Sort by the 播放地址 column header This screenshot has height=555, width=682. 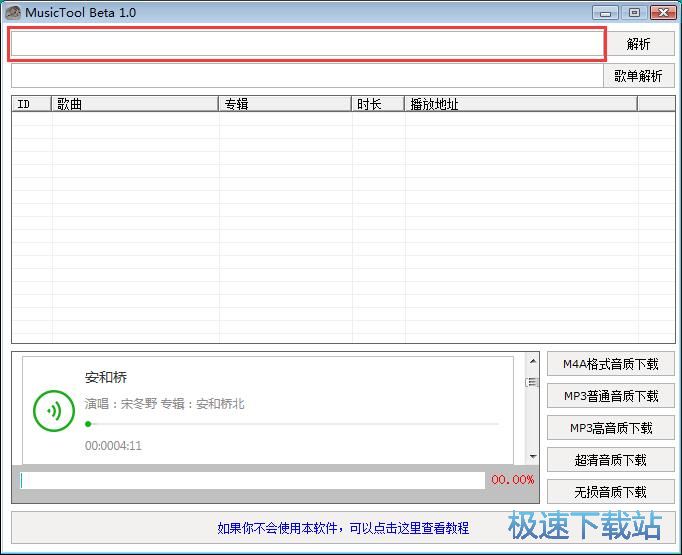coord(521,104)
